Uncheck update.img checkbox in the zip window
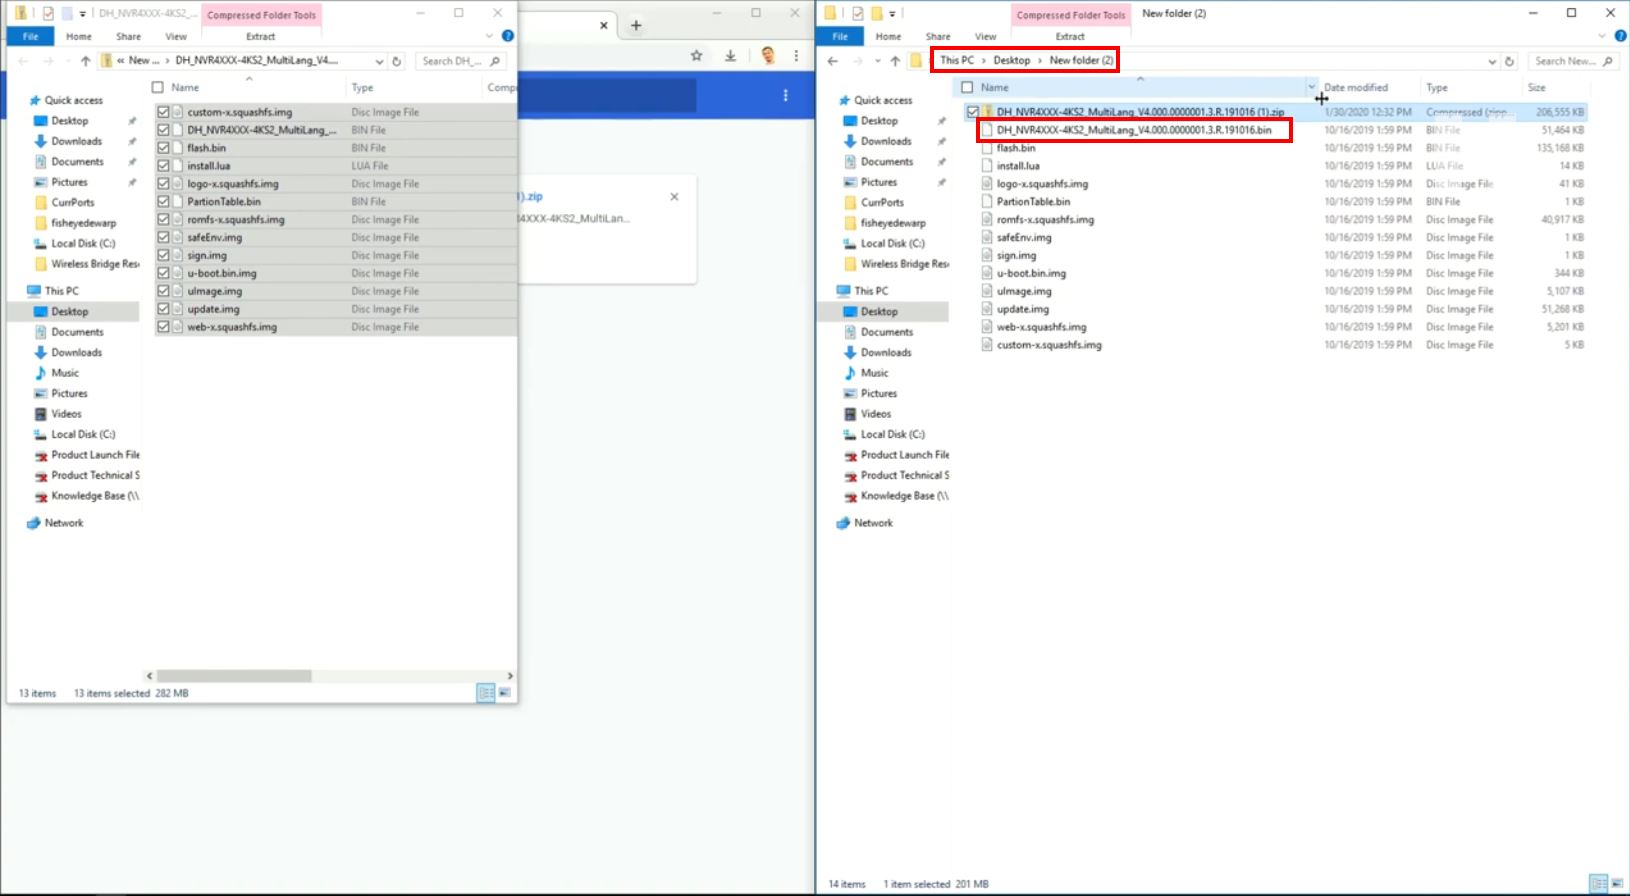 (163, 309)
